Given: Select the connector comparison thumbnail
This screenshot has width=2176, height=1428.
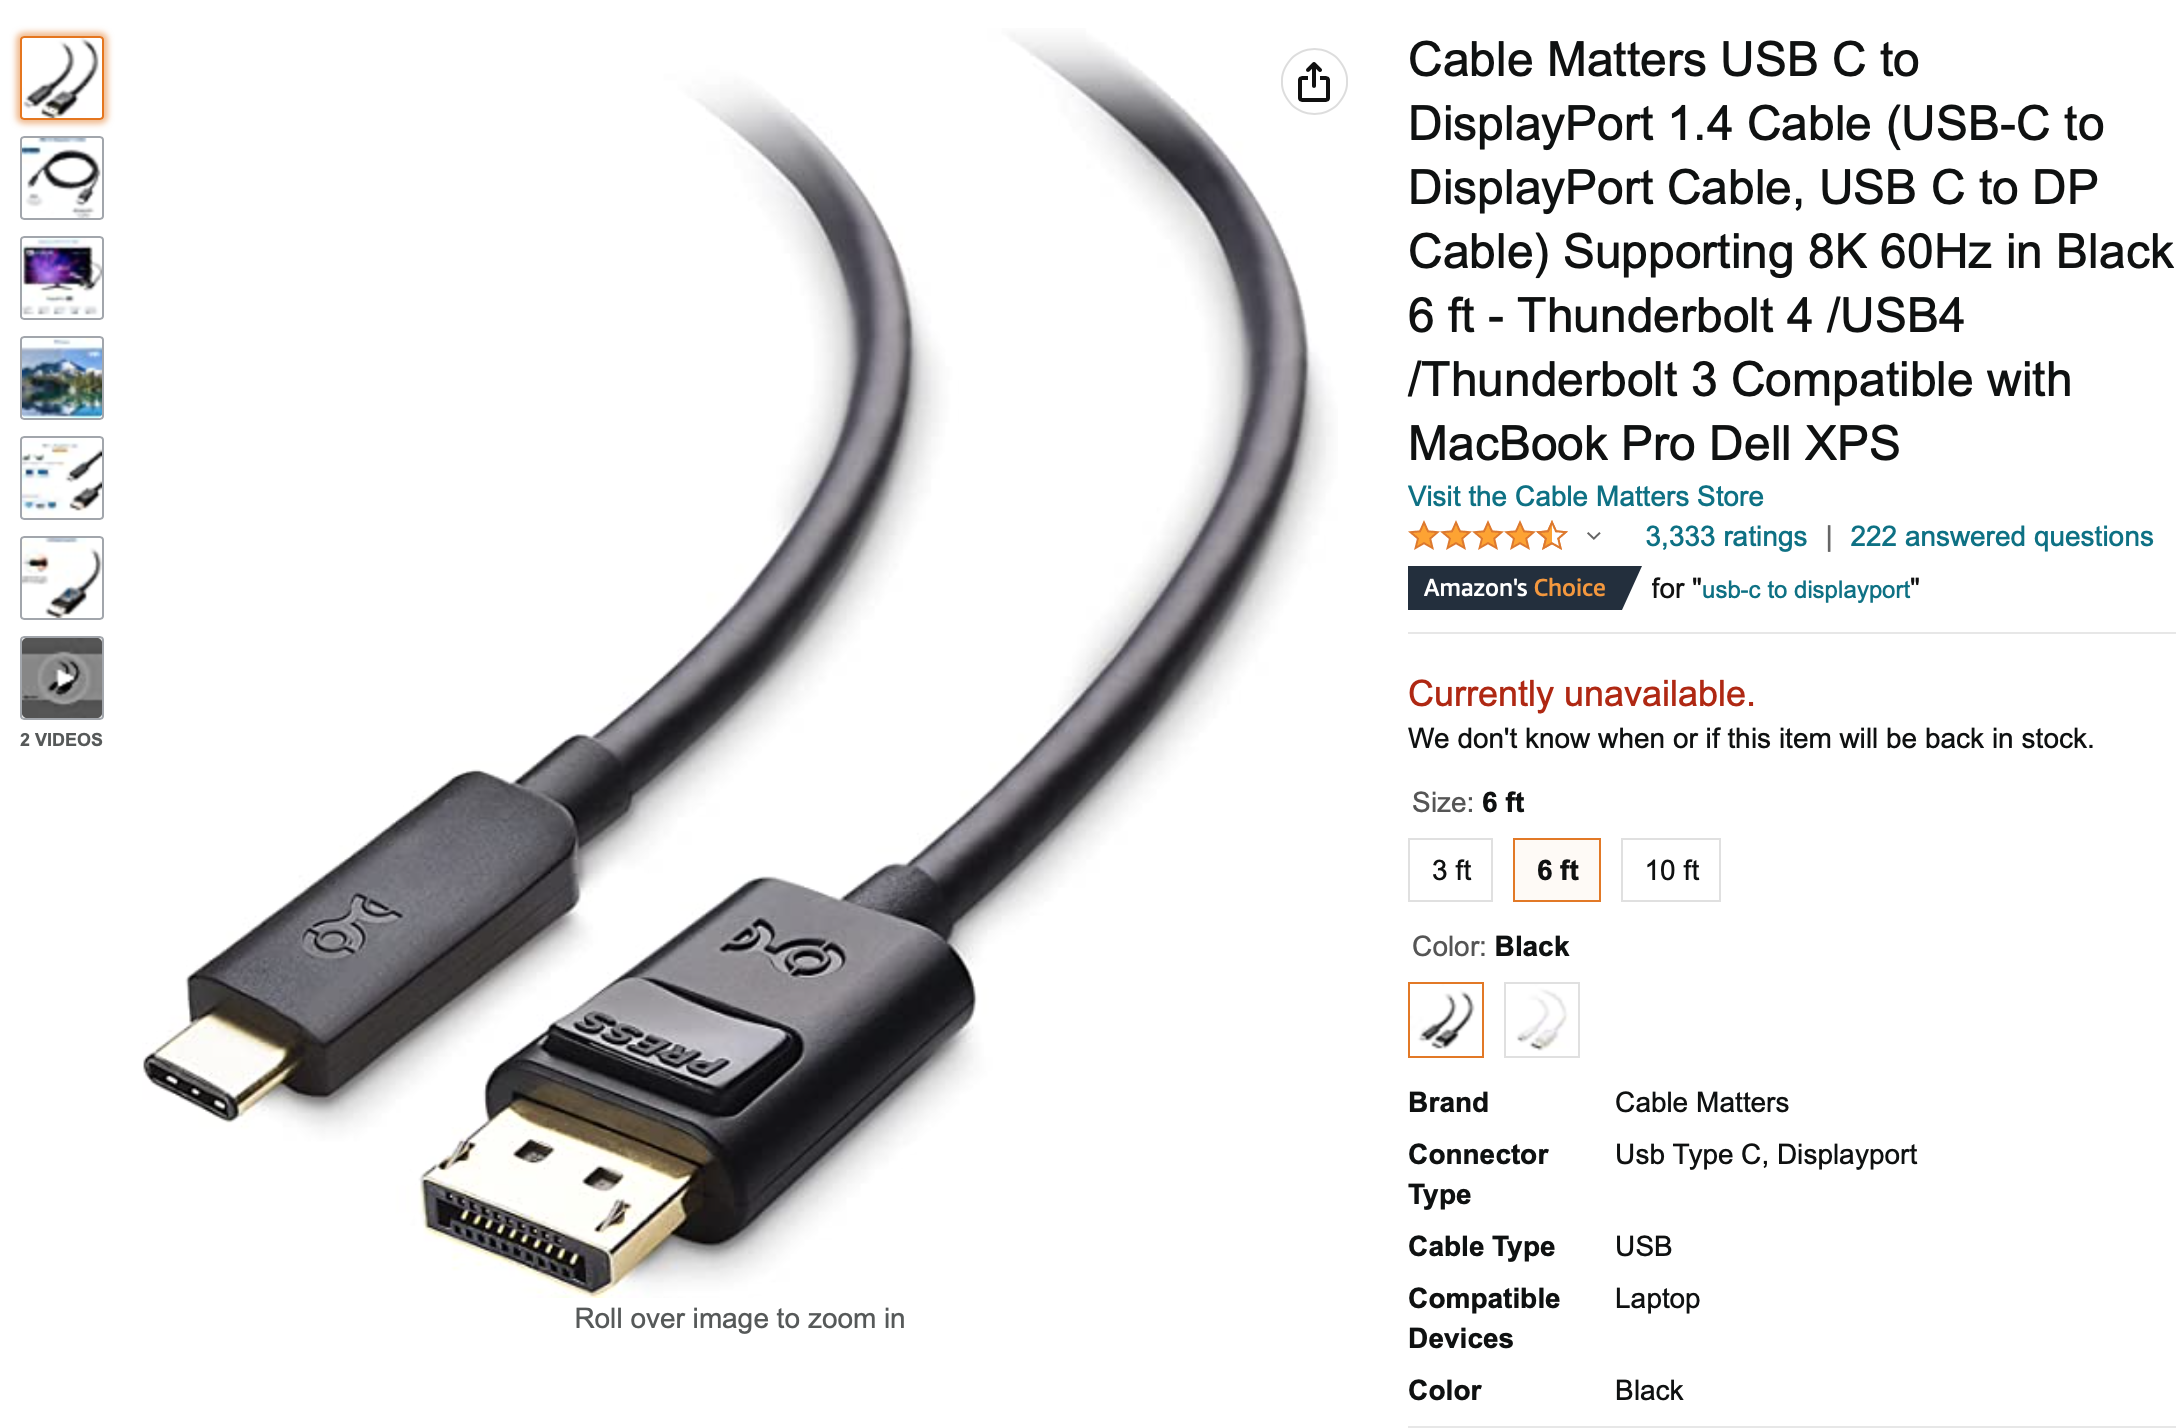Looking at the screenshot, I should click(x=62, y=478).
